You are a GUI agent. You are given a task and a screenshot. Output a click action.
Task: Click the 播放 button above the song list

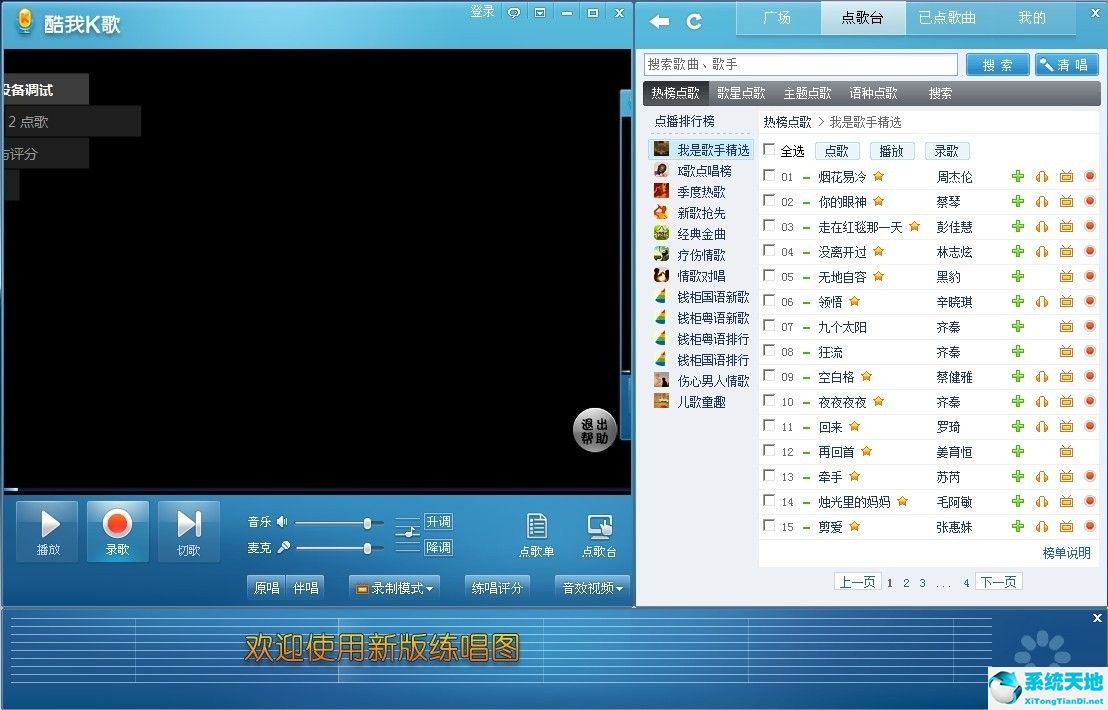(x=891, y=150)
